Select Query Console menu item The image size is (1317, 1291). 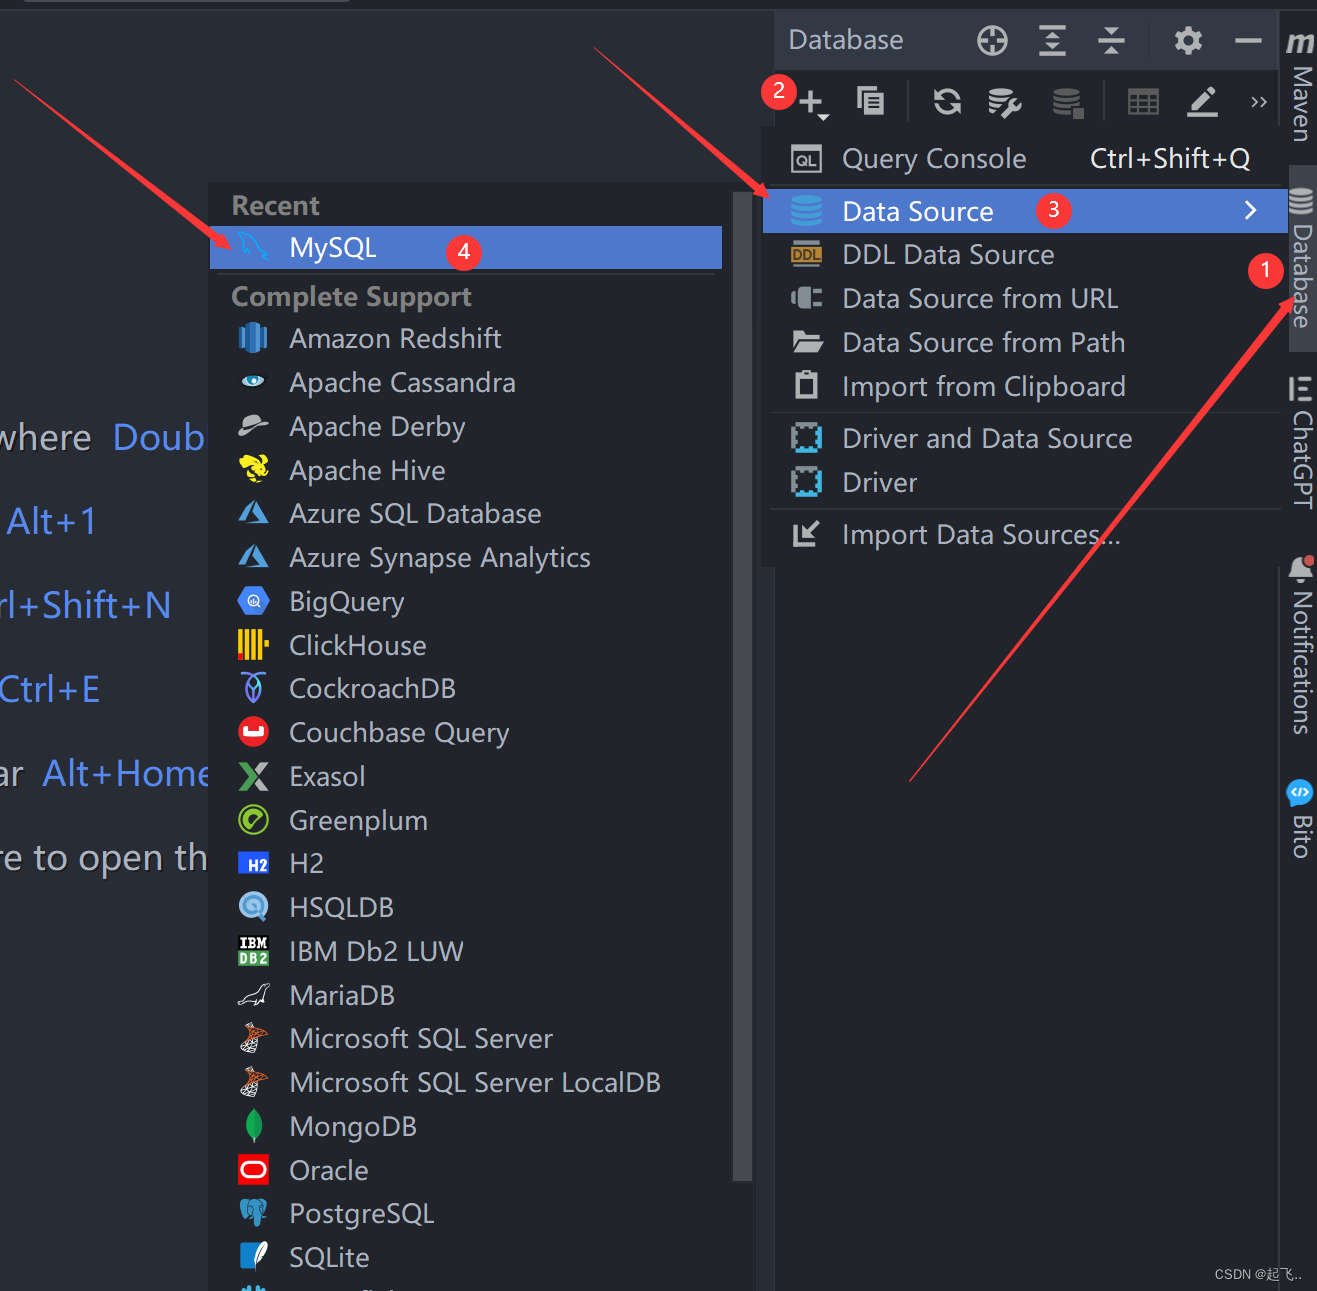[1024, 159]
